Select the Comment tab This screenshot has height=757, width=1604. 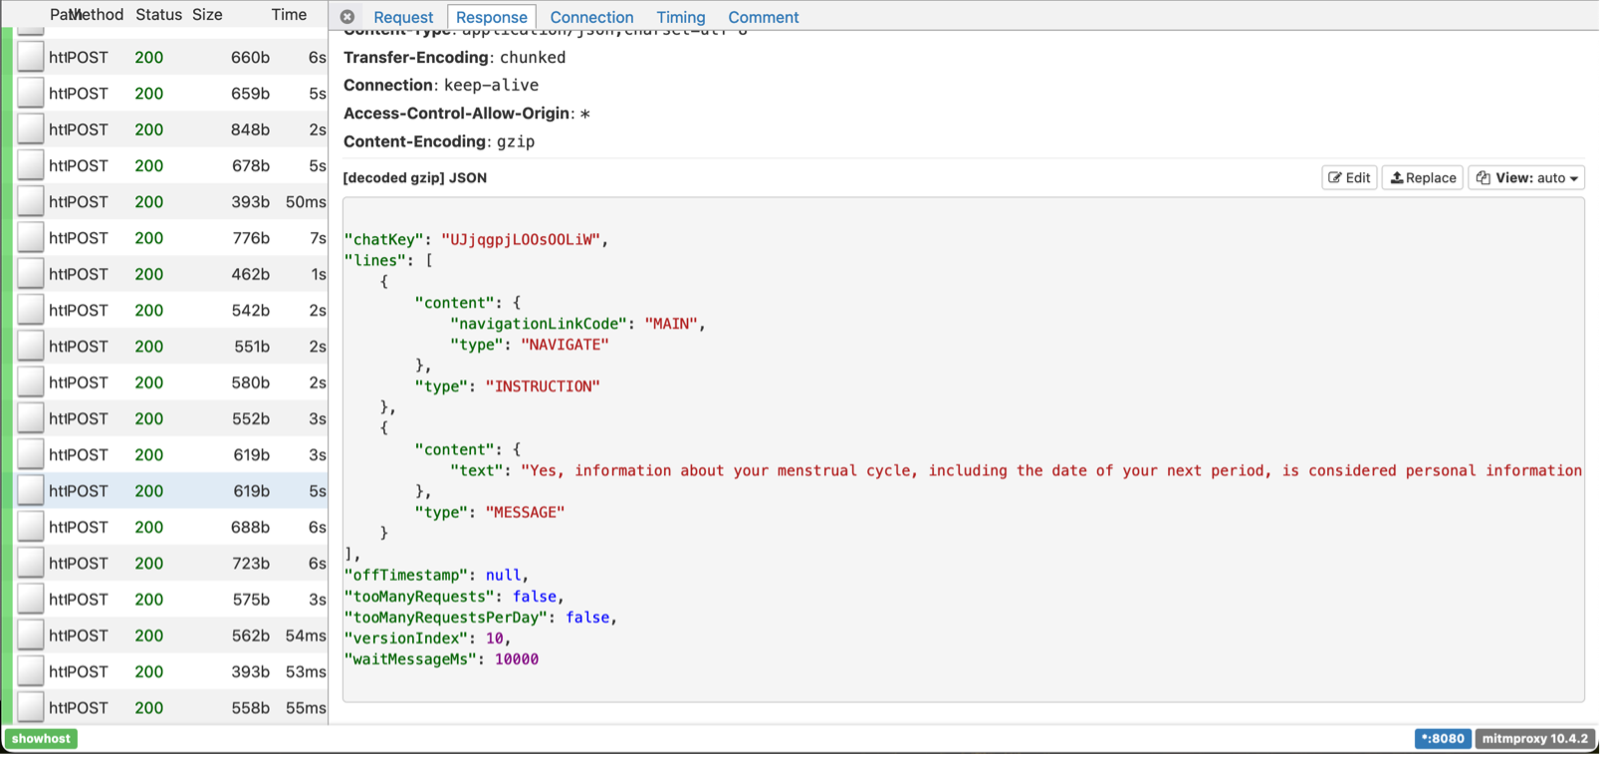pos(763,17)
